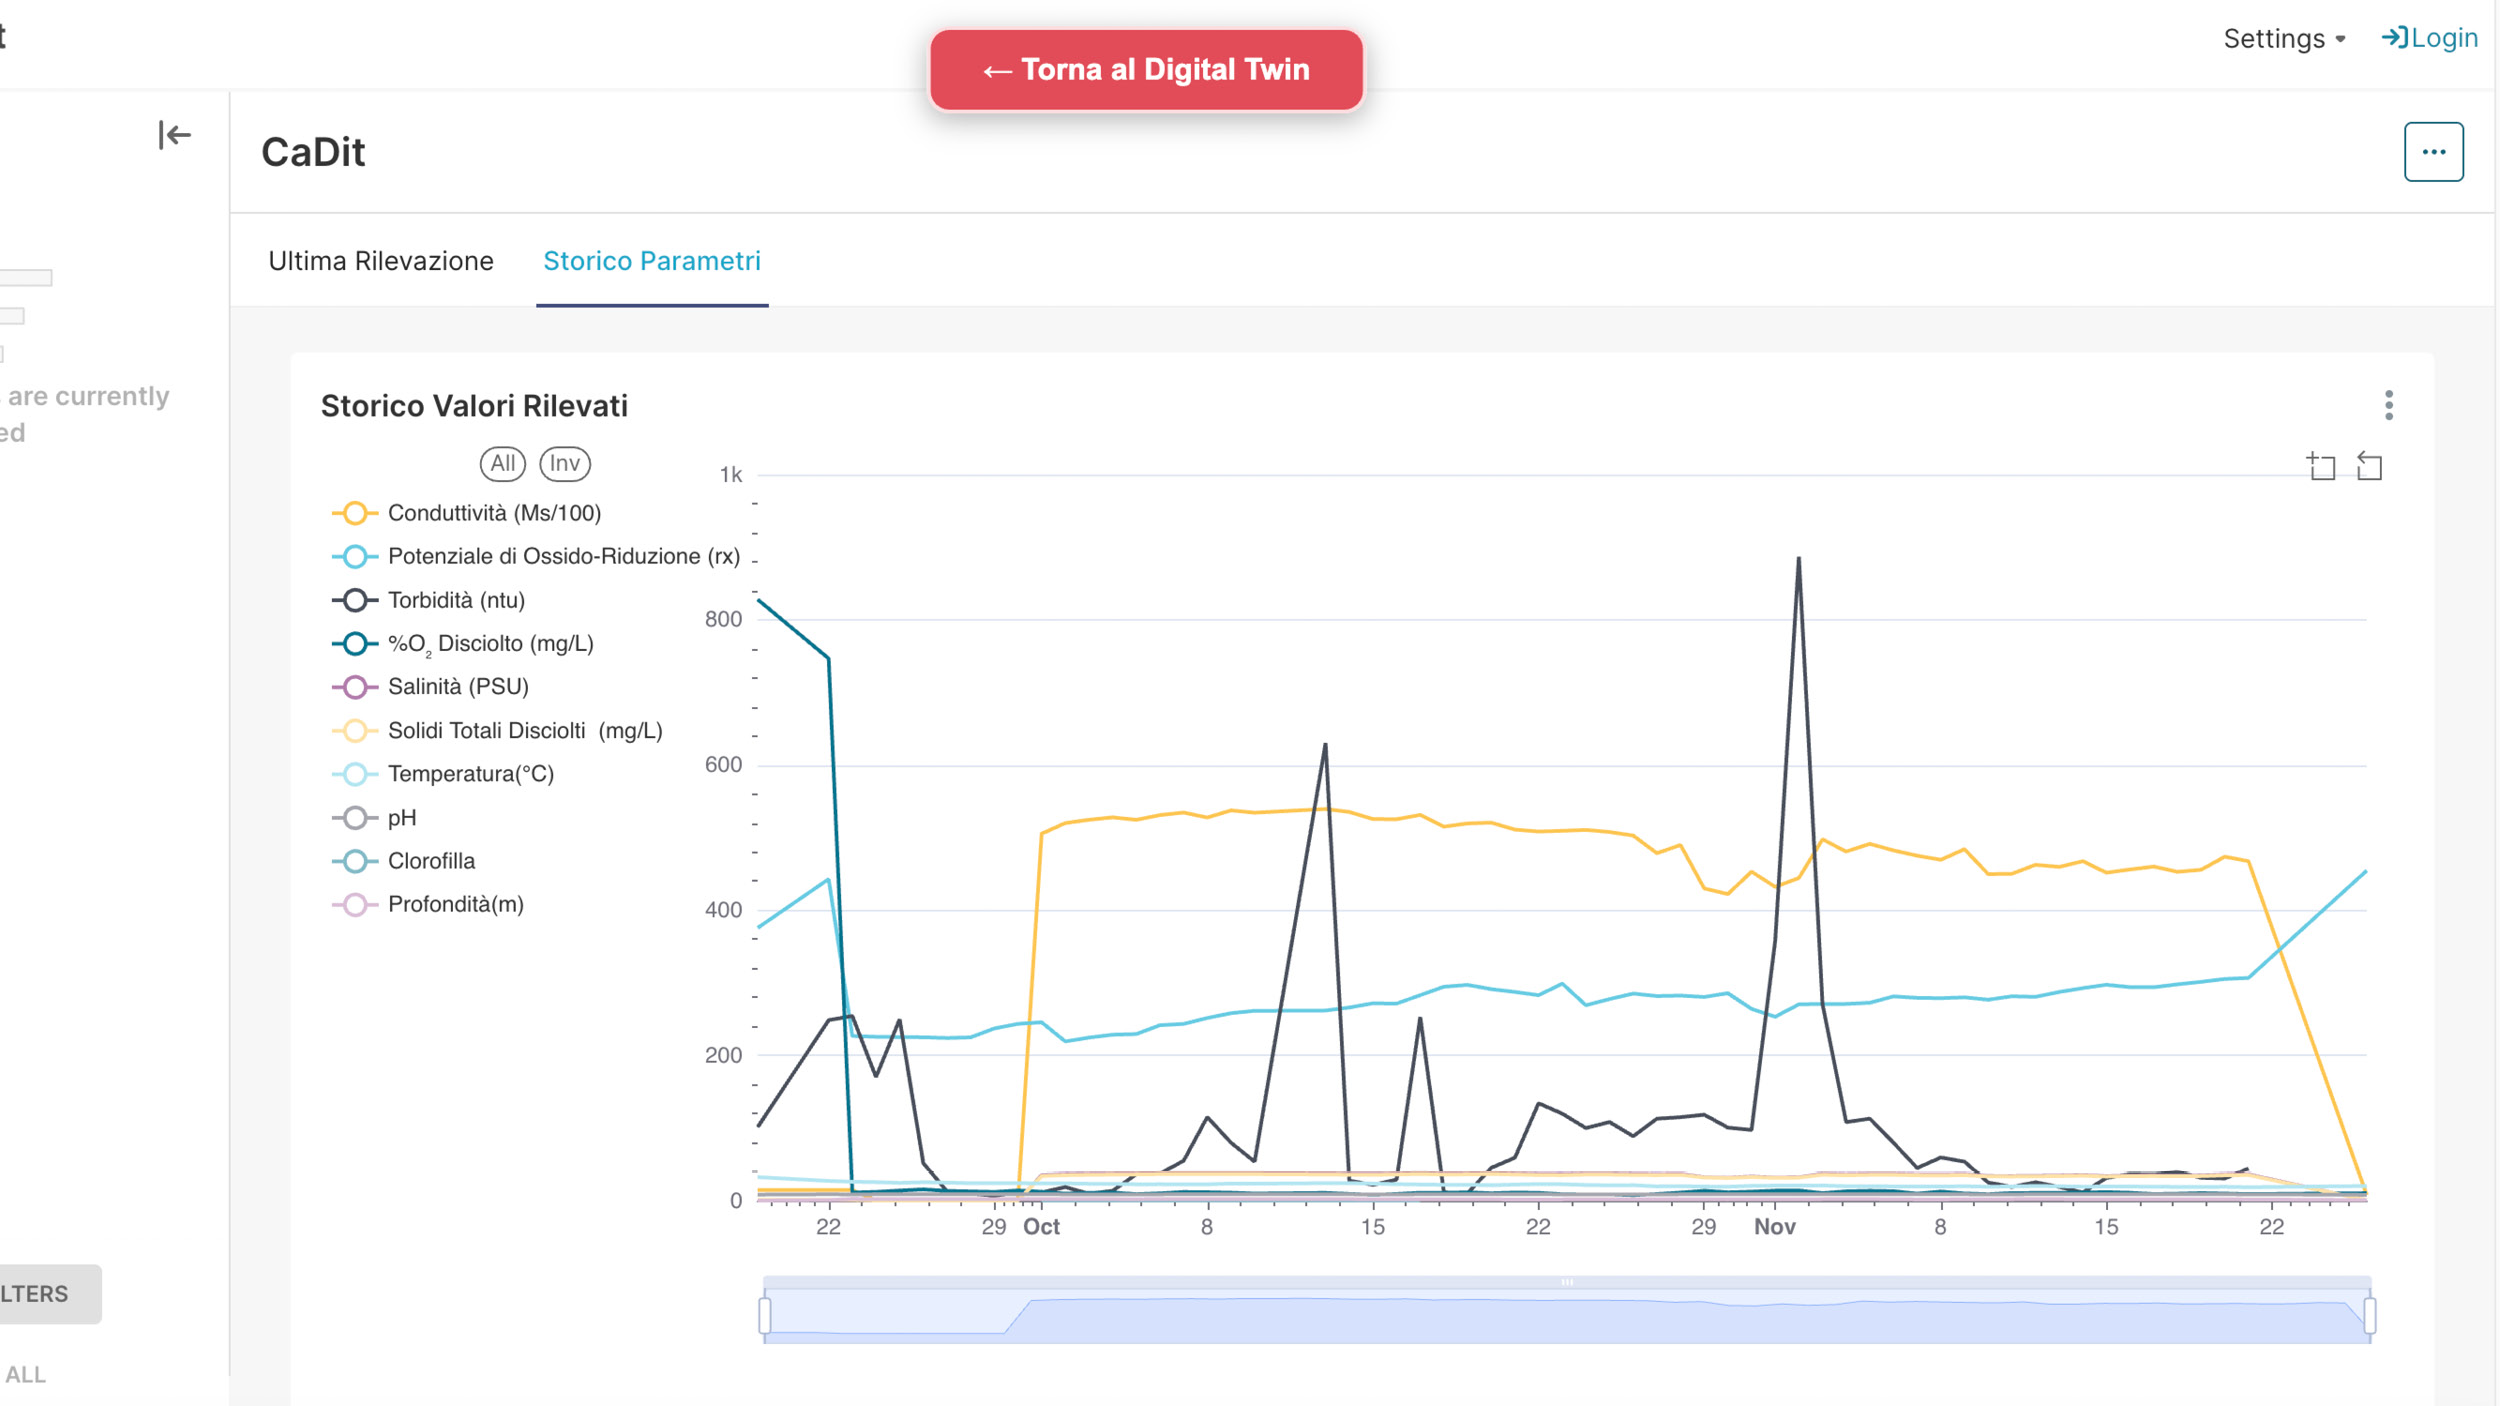Toggle the Salinità (PSU) series visibility

point(457,687)
